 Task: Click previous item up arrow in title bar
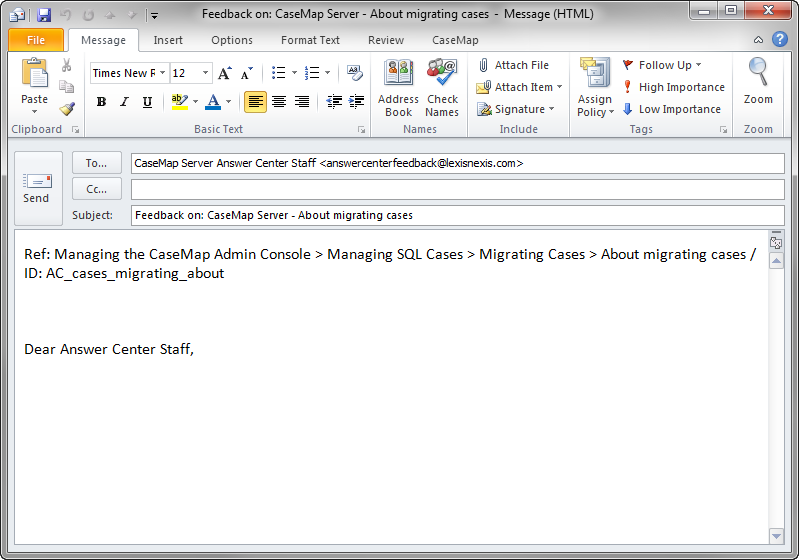click(110, 15)
